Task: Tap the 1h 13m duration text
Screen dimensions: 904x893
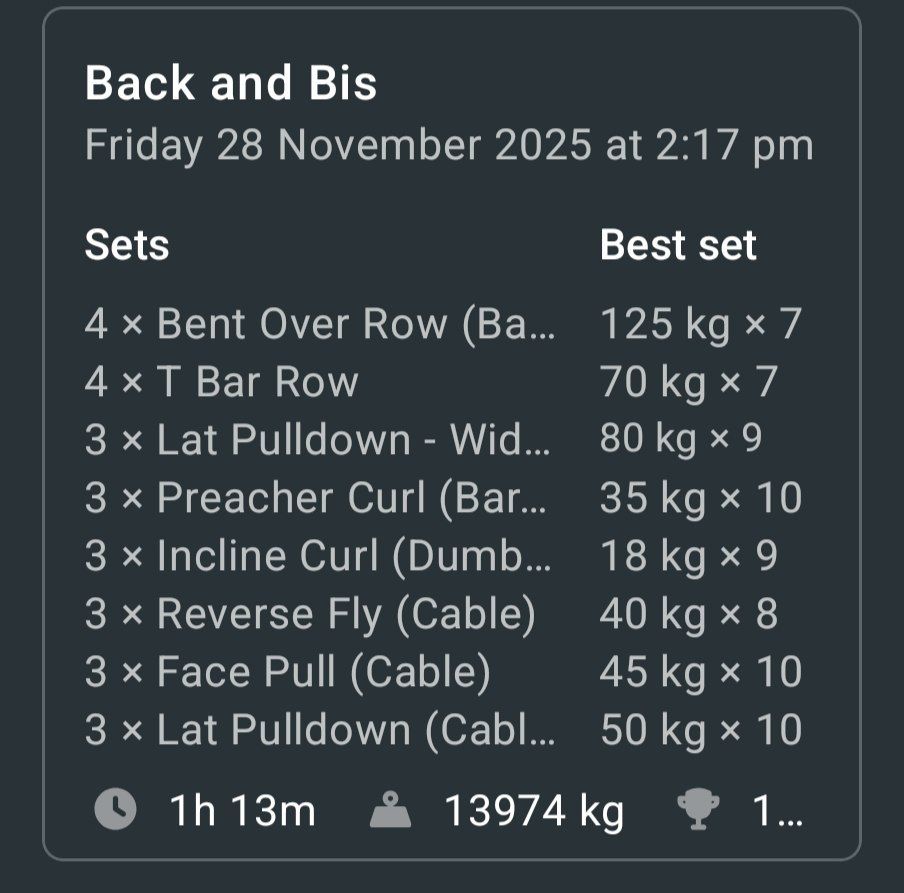Action: click(x=242, y=810)
